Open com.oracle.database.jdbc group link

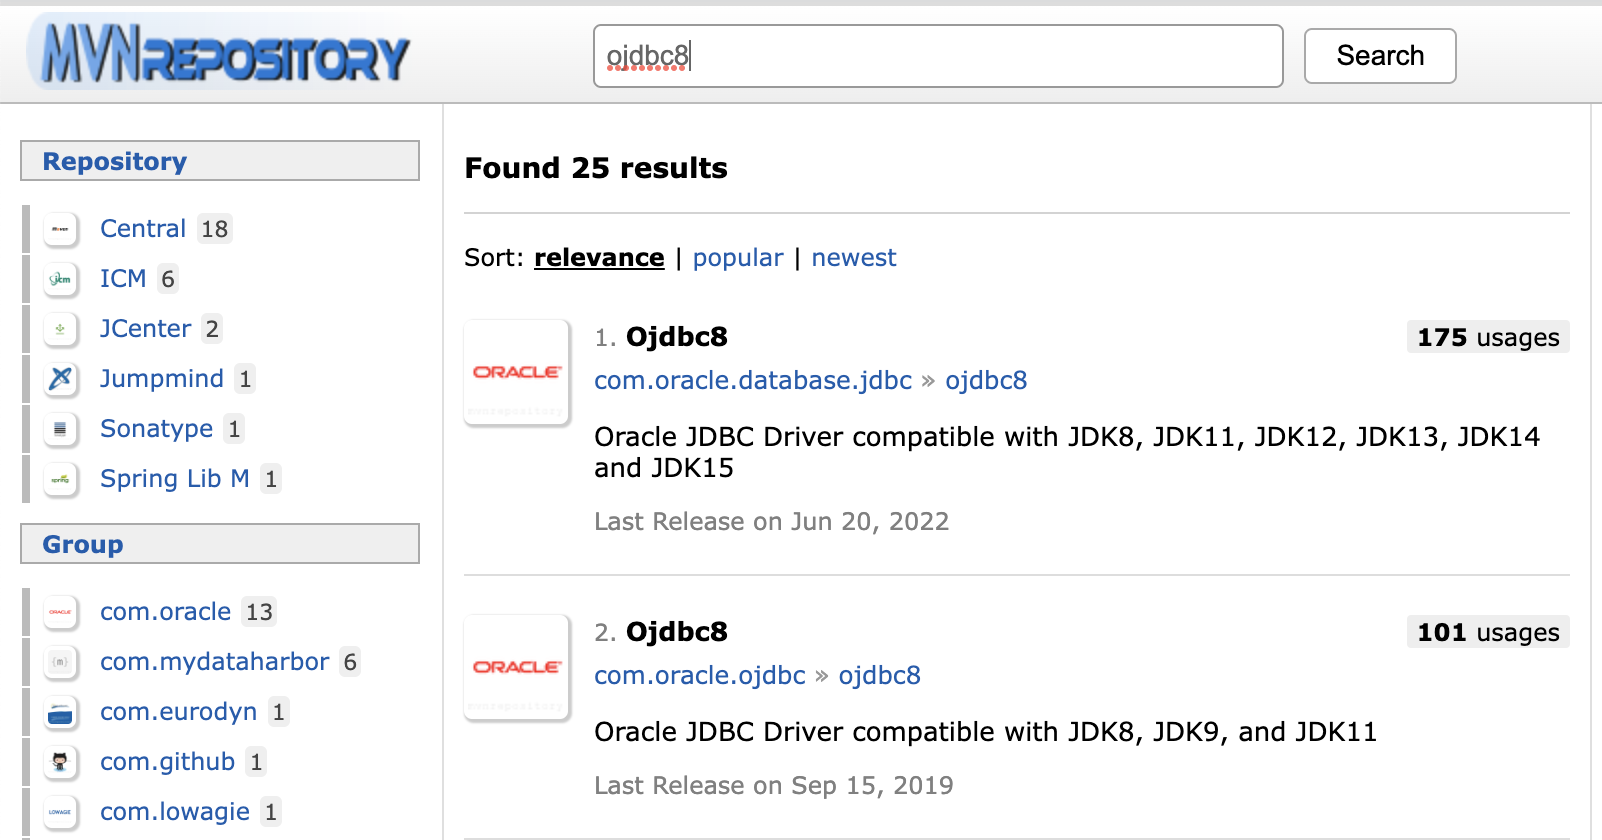pos(753,381)
